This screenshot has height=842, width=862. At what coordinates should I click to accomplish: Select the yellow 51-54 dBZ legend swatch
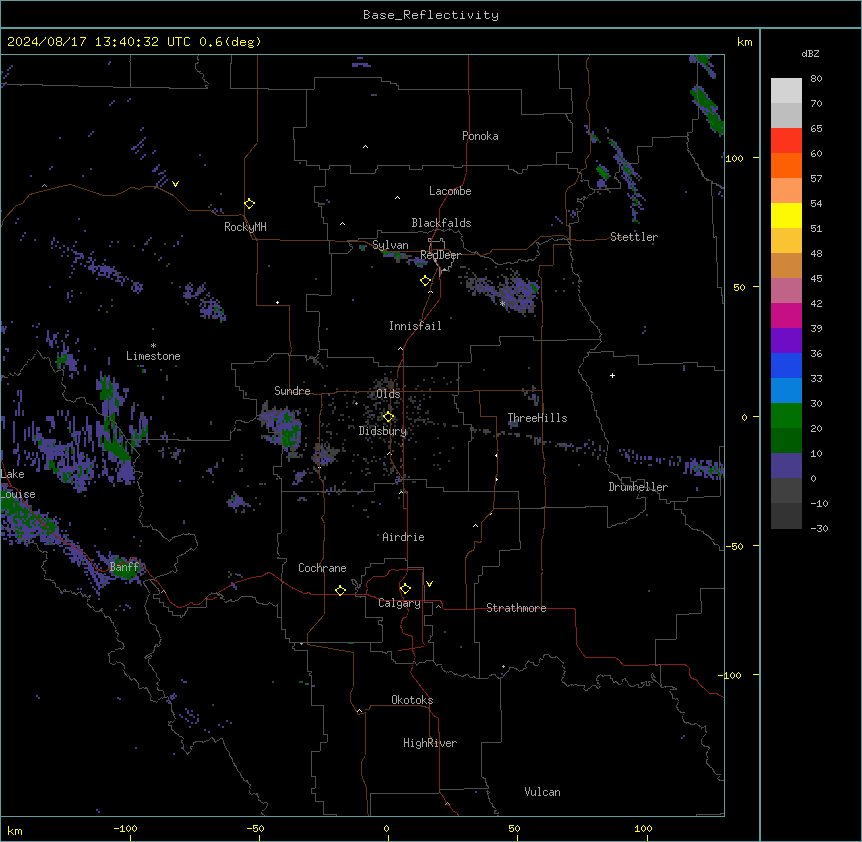(786, 215)
